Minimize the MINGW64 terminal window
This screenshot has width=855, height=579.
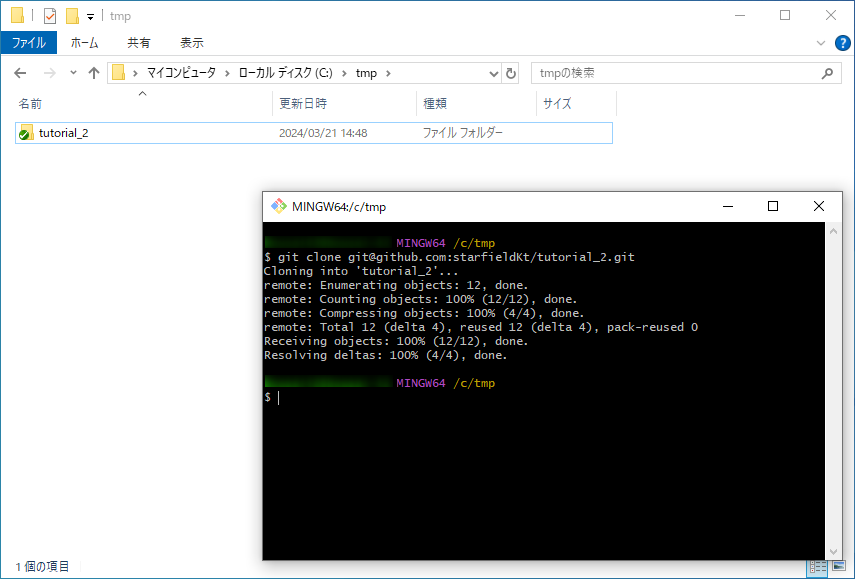coord(728,206)
